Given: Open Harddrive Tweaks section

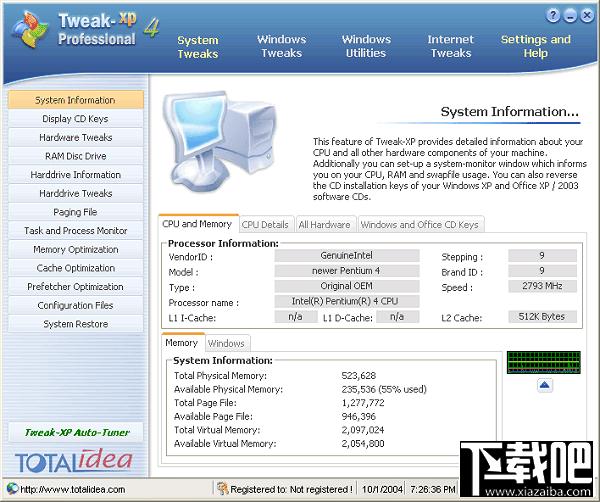Looking at the screenshot, I should pyautogui.click(x=75, y=193).
